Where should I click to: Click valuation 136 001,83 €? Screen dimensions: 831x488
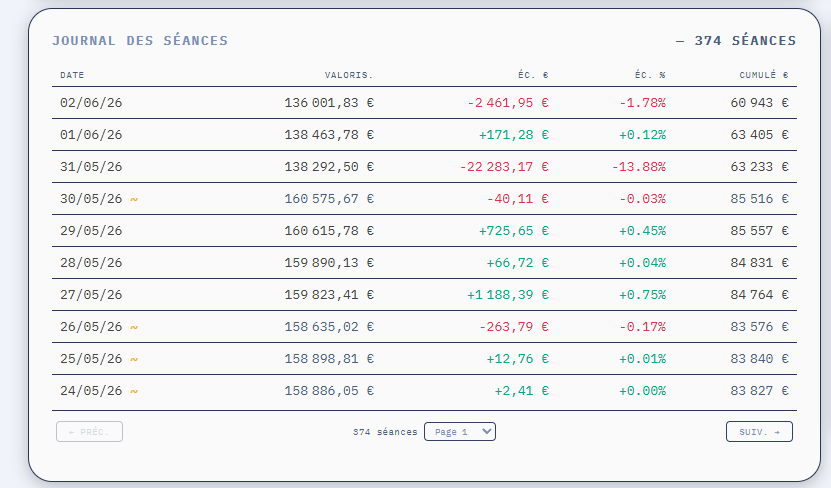329,103
